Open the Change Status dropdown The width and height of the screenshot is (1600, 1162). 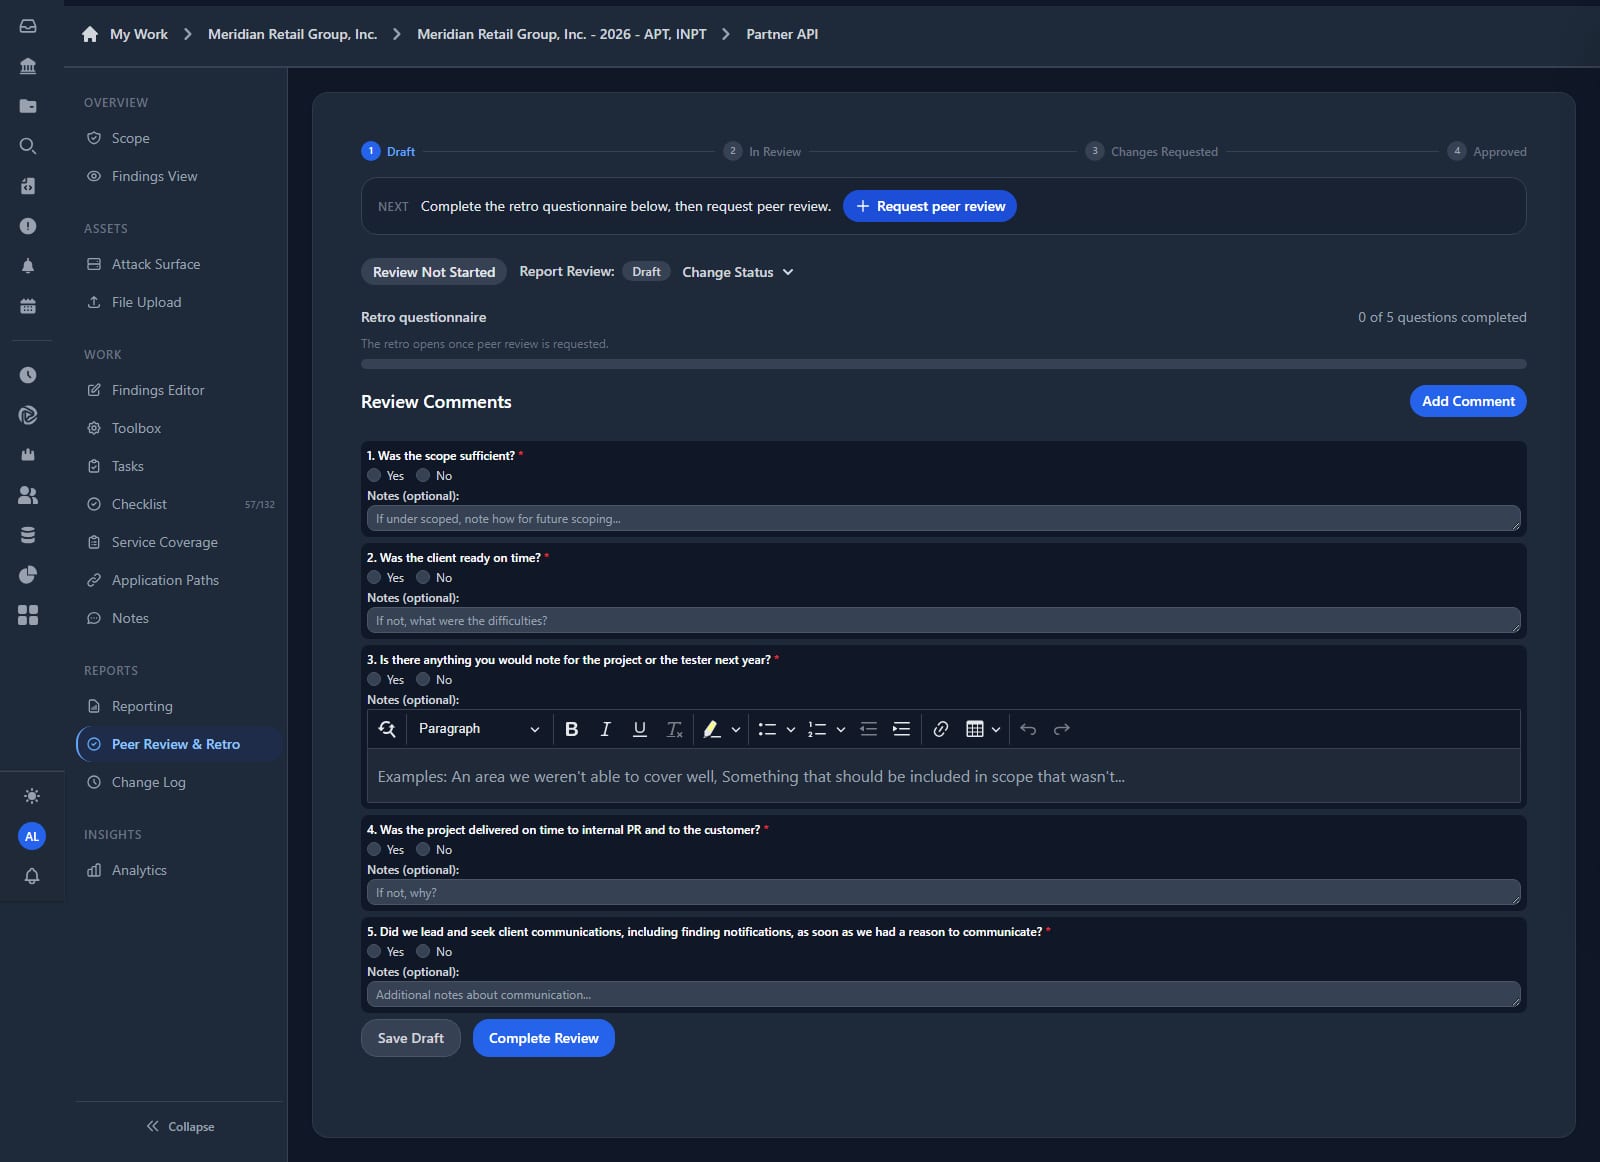pyautogui.click(x=738, y=272)
